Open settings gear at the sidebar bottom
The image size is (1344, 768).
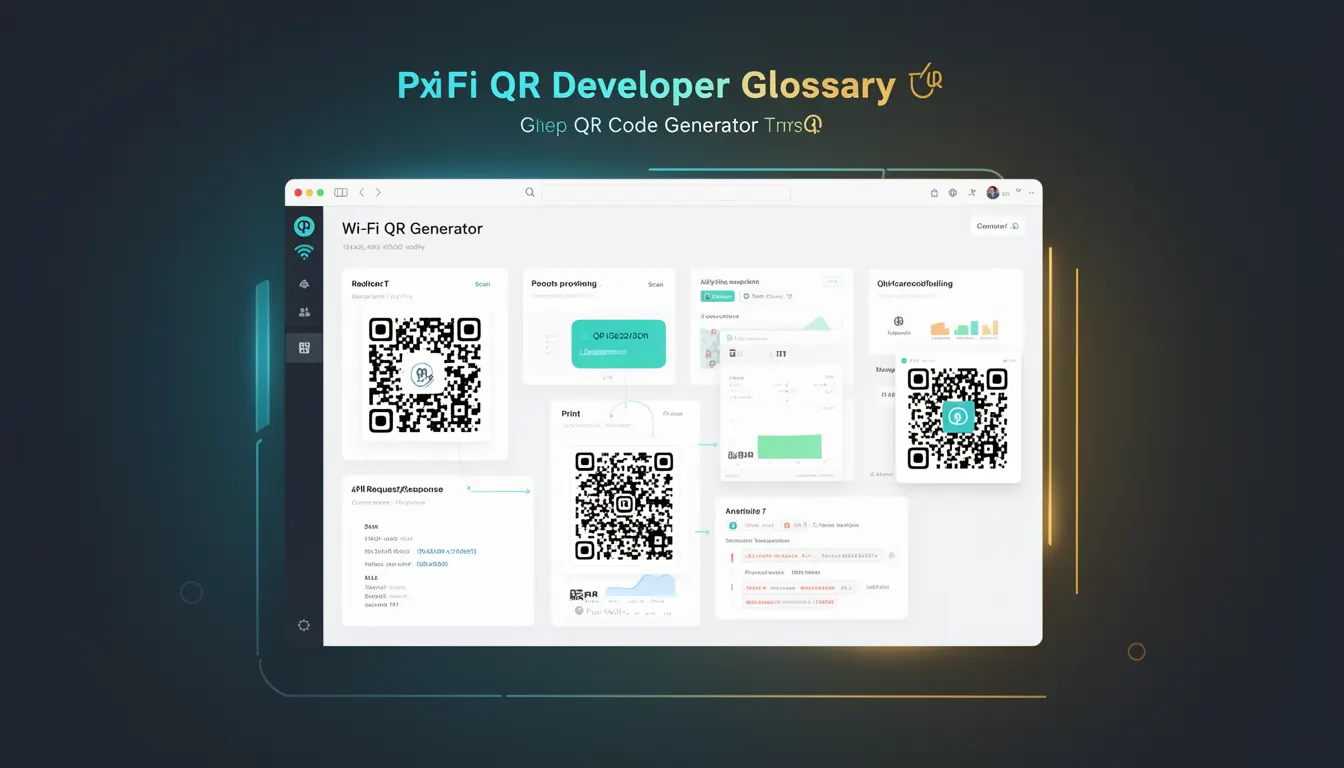(304, 625)
